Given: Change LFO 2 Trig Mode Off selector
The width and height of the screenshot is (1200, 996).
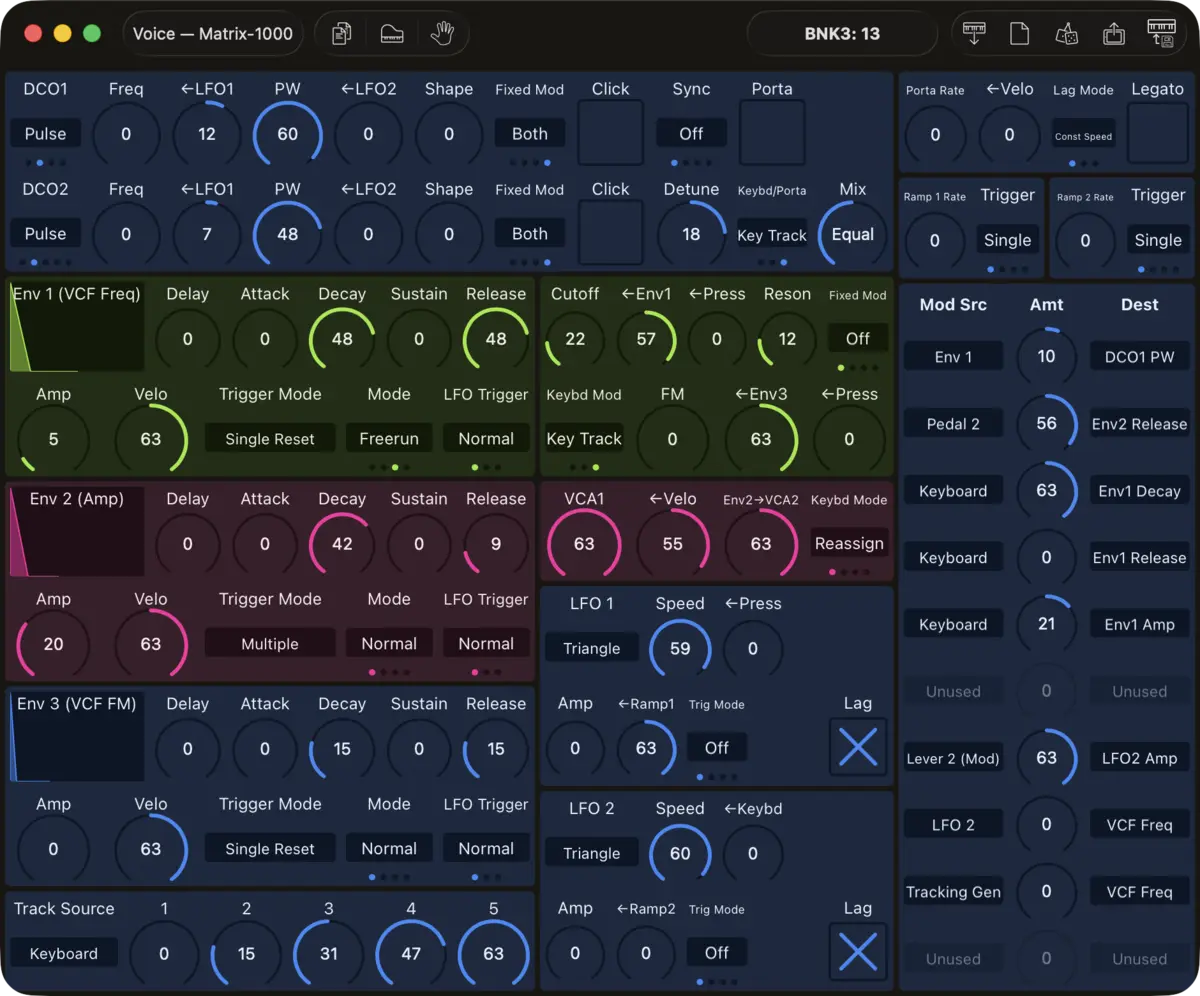Looking at the screenshot, I should click(x=717, y=952).
